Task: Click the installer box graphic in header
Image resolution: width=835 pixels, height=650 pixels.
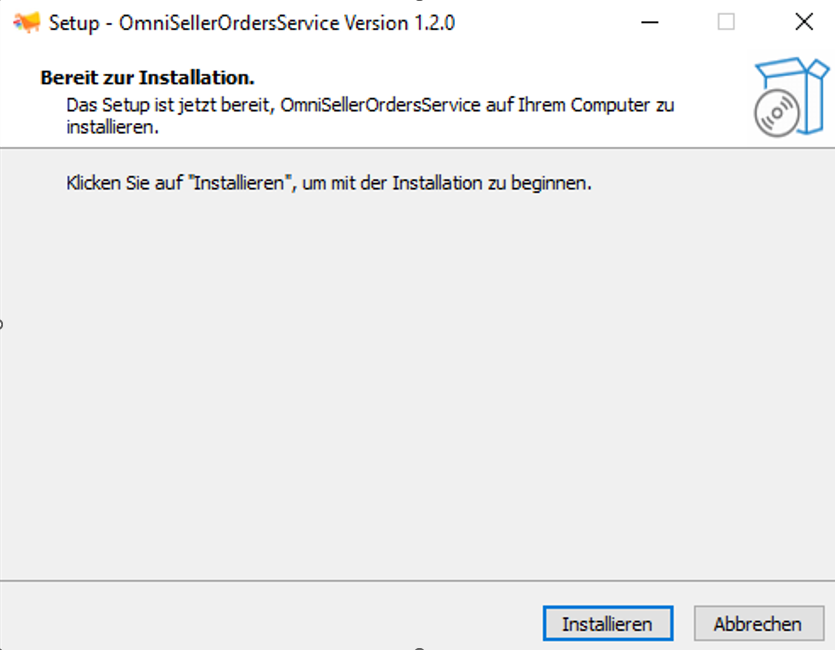Action: pyautogui.click(x=792, y=96)
